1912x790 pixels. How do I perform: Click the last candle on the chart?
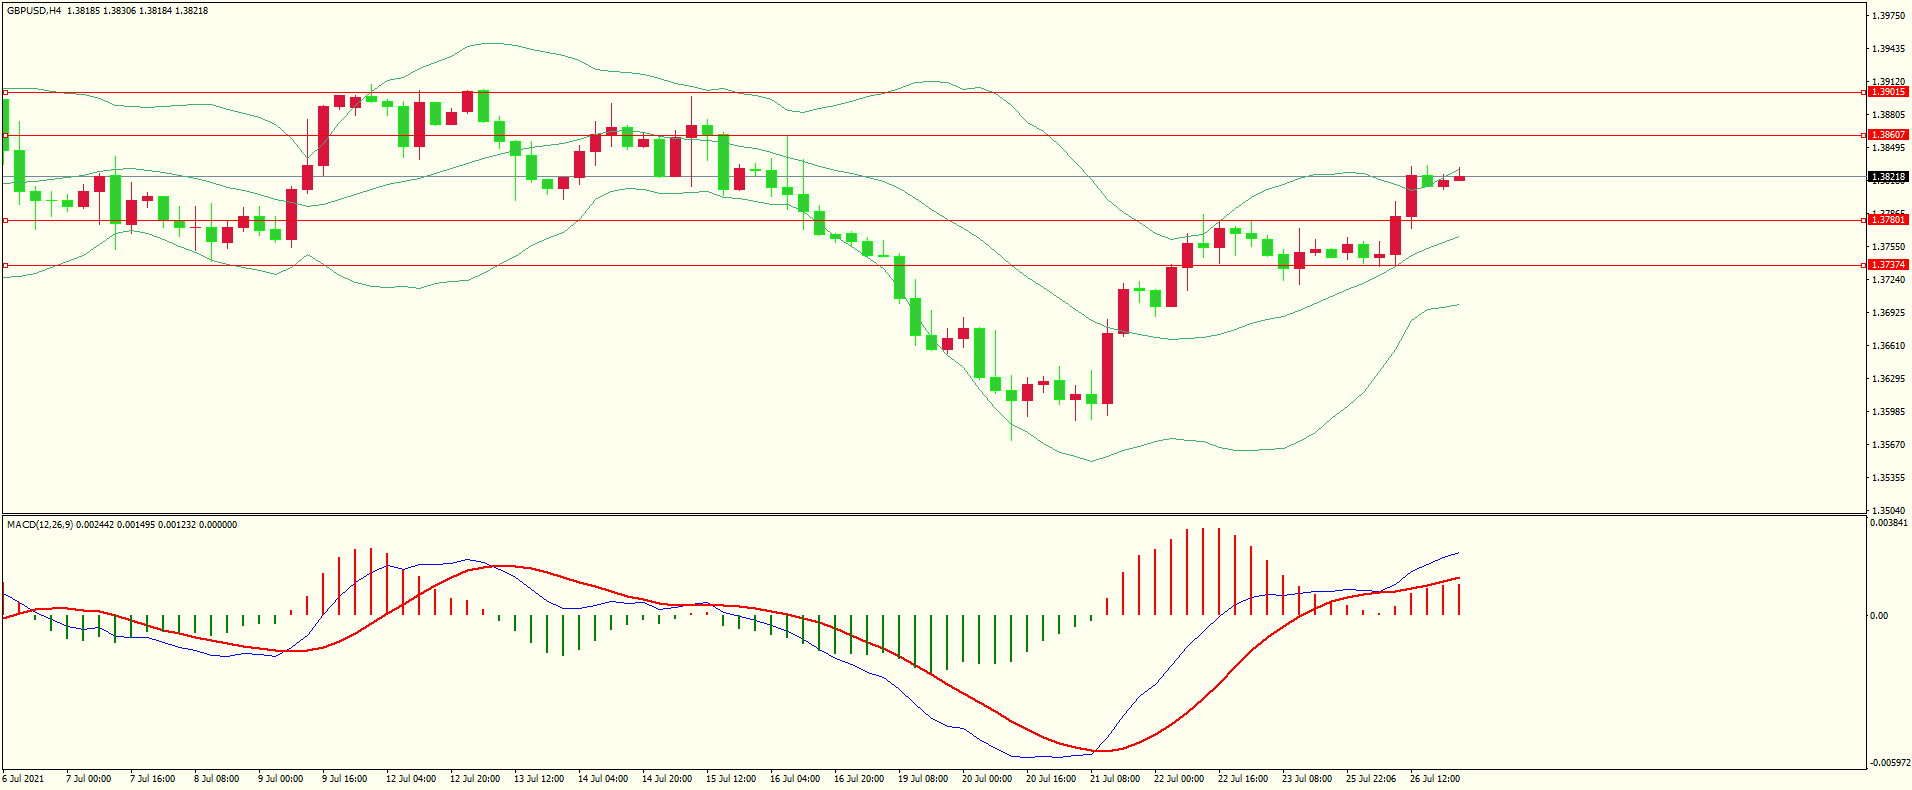coord(1460,178)
